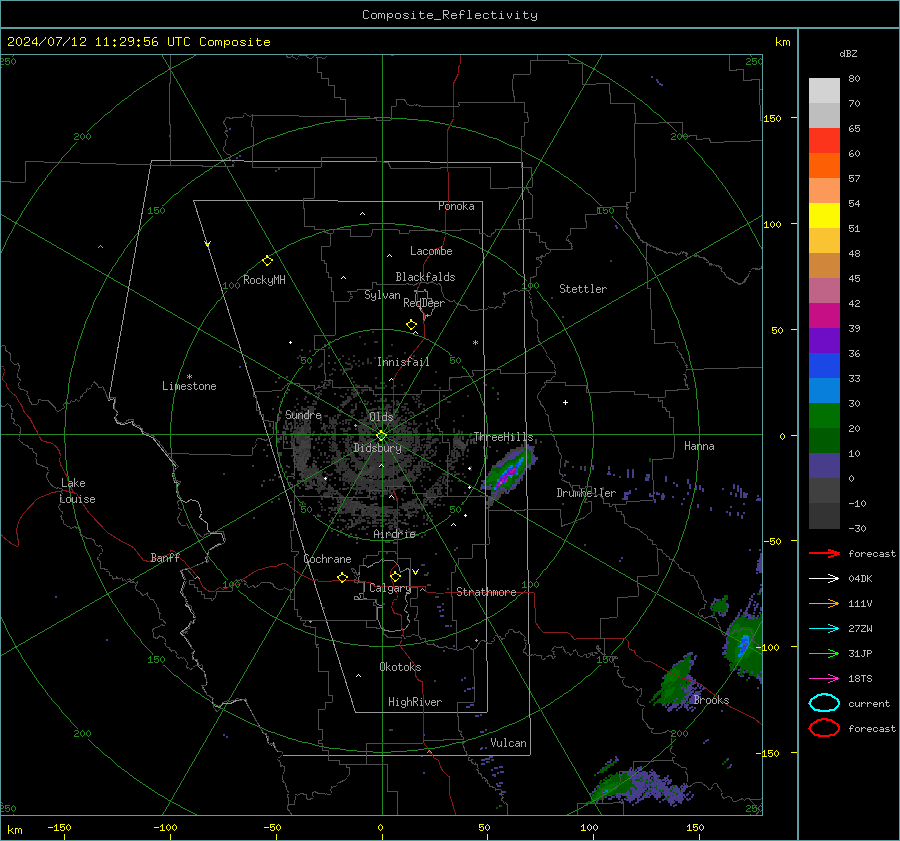The image size is (900, 841).
Task: Click the Ponoka label
Action: click(x=456, y=206)
